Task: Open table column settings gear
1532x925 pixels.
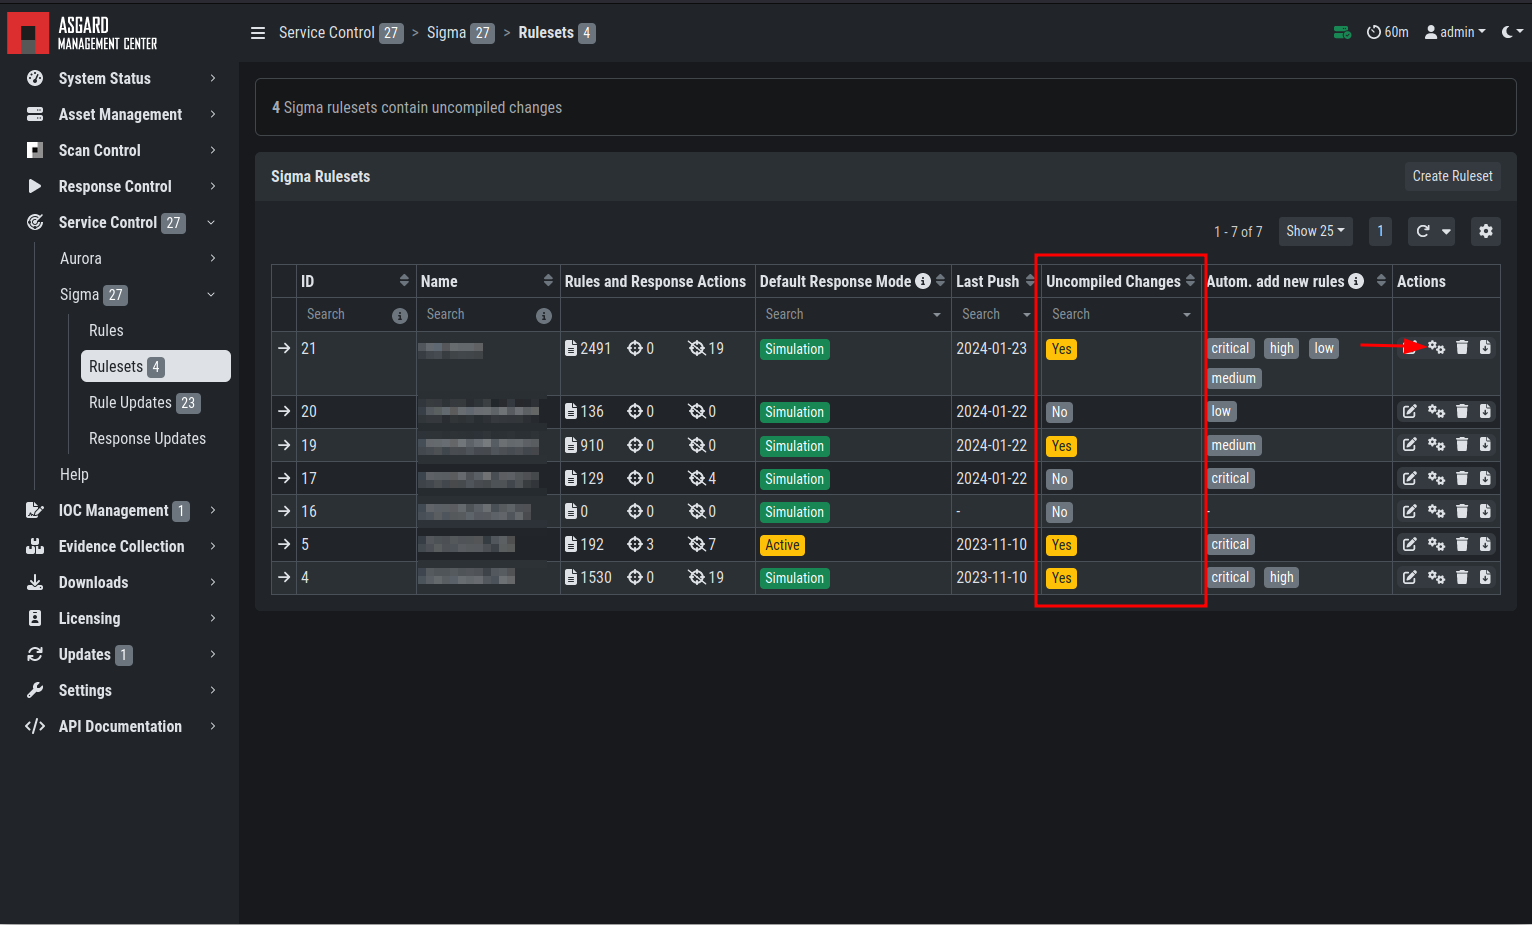Action: (1486, 231)
